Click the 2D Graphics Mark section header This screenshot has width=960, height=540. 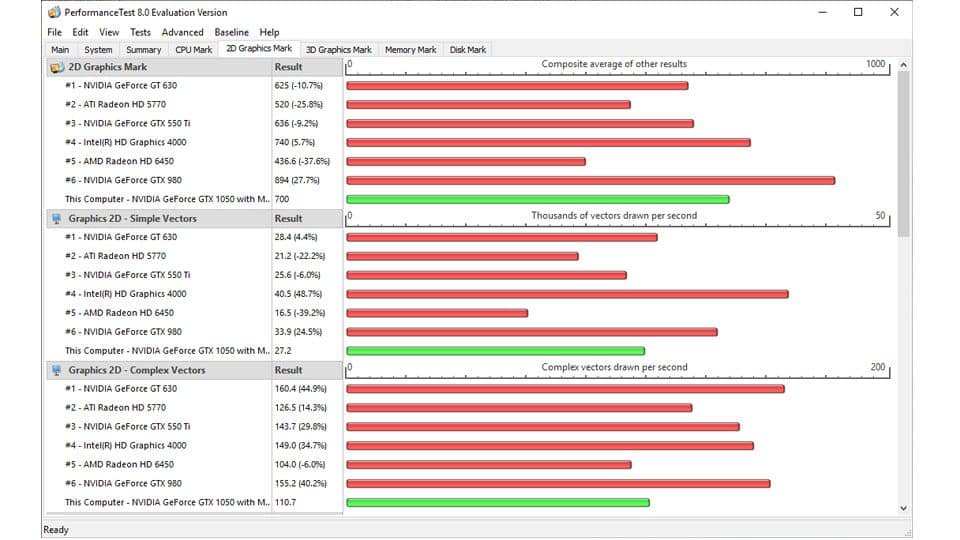tap(159, 67)
